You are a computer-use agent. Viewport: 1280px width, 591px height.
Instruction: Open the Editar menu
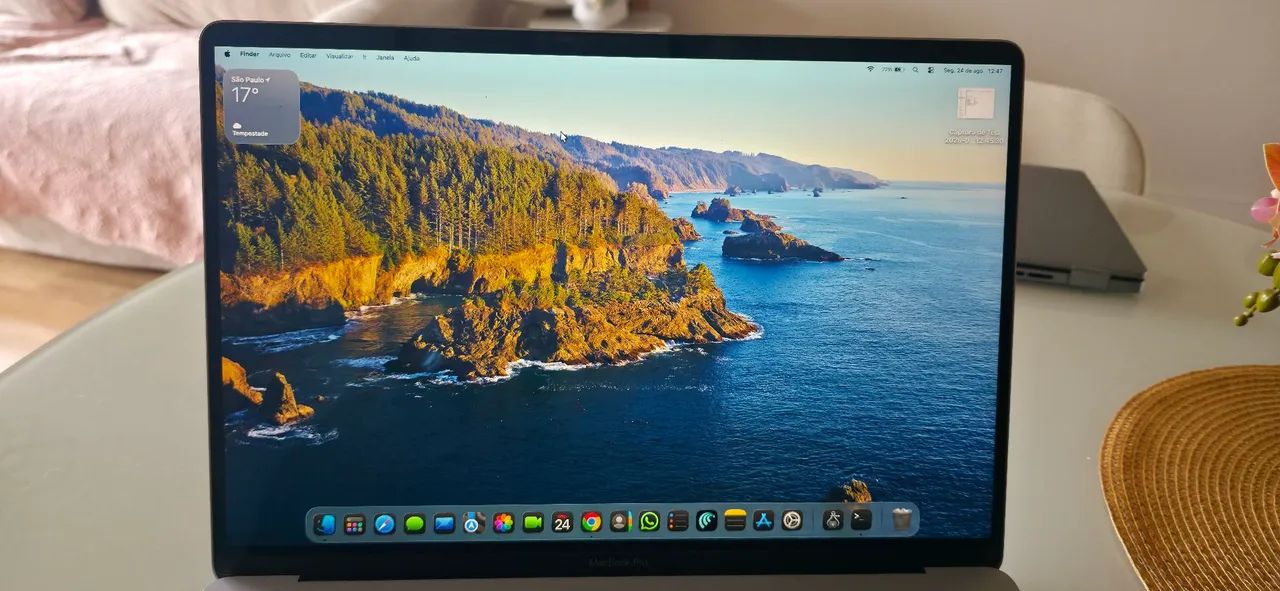[308, 55]
